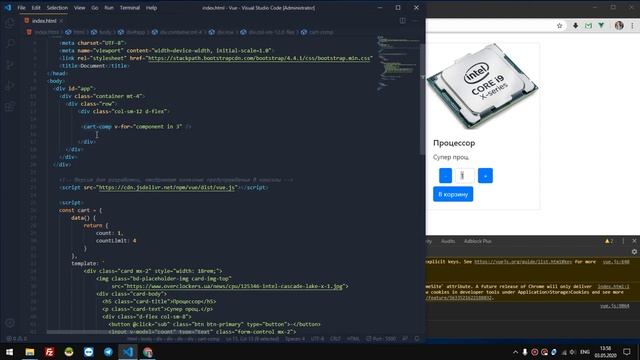Open the Search view in activity bar
Image resolution: width=640 pixels, height=360 pixels.
pyautogui.click(x=9, y=43)
